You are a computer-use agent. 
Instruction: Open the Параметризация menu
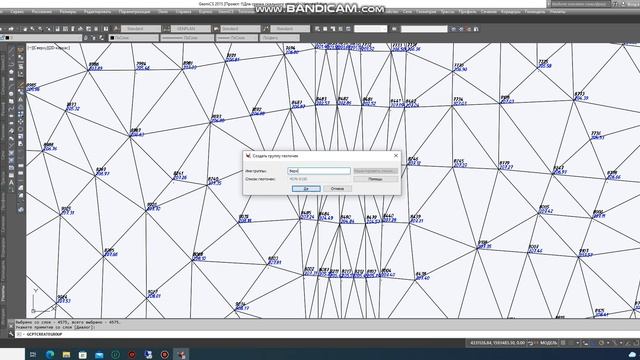[134, 12]
